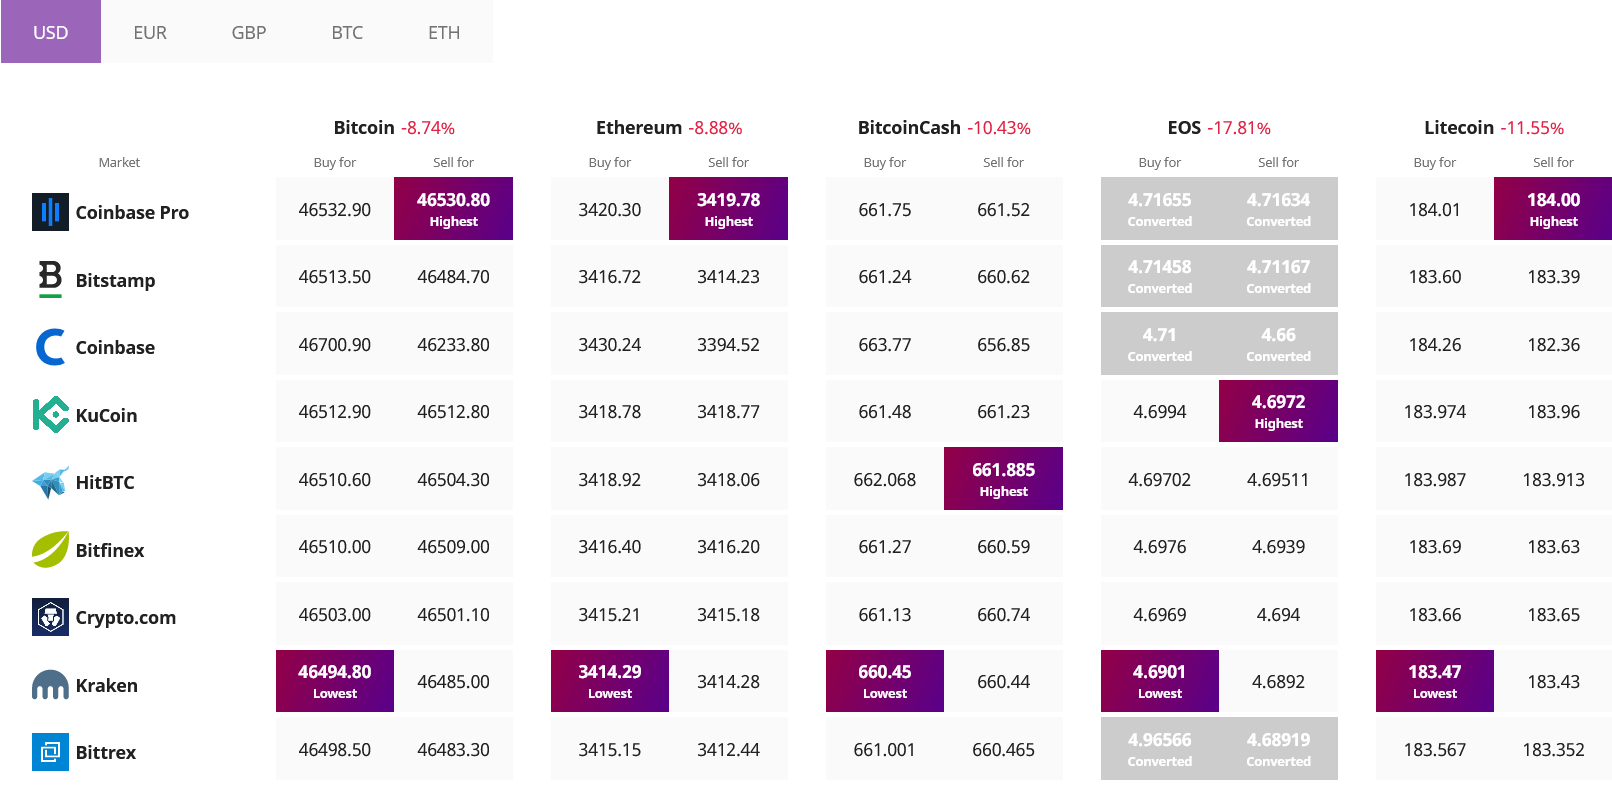Click the Ethereum column heading
Image resolution: width=1612 pixels, height=785 pixels.
point(639,127)
